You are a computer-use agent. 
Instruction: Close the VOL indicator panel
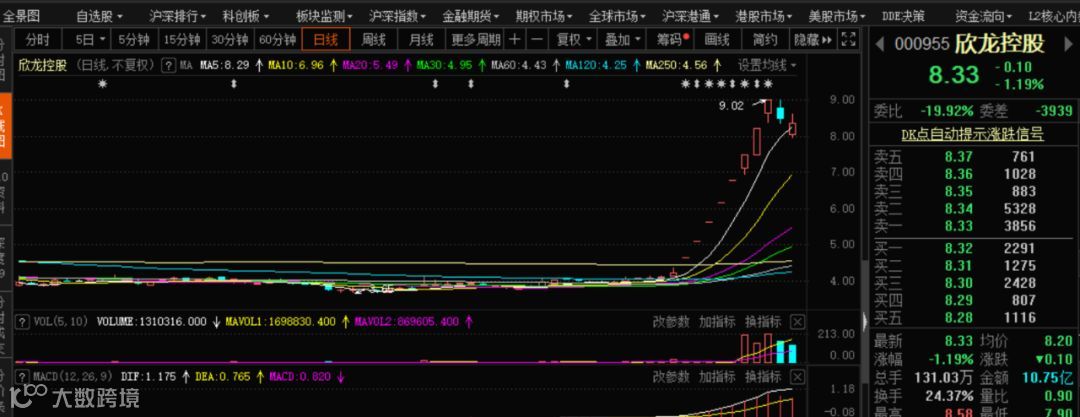pos(797,322)
